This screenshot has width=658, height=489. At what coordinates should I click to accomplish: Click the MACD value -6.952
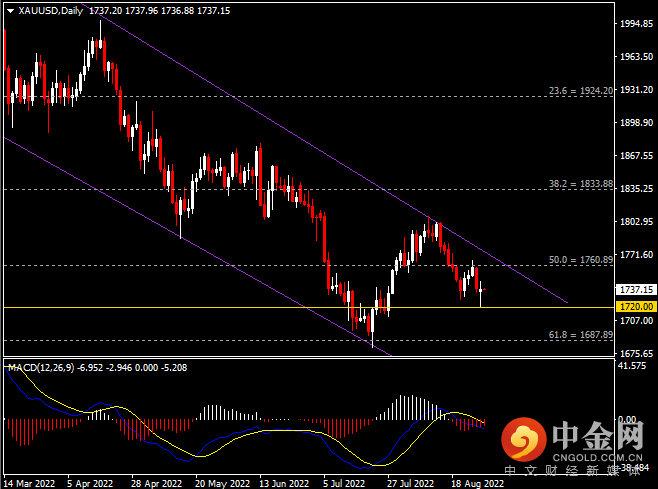coord(90,368)
